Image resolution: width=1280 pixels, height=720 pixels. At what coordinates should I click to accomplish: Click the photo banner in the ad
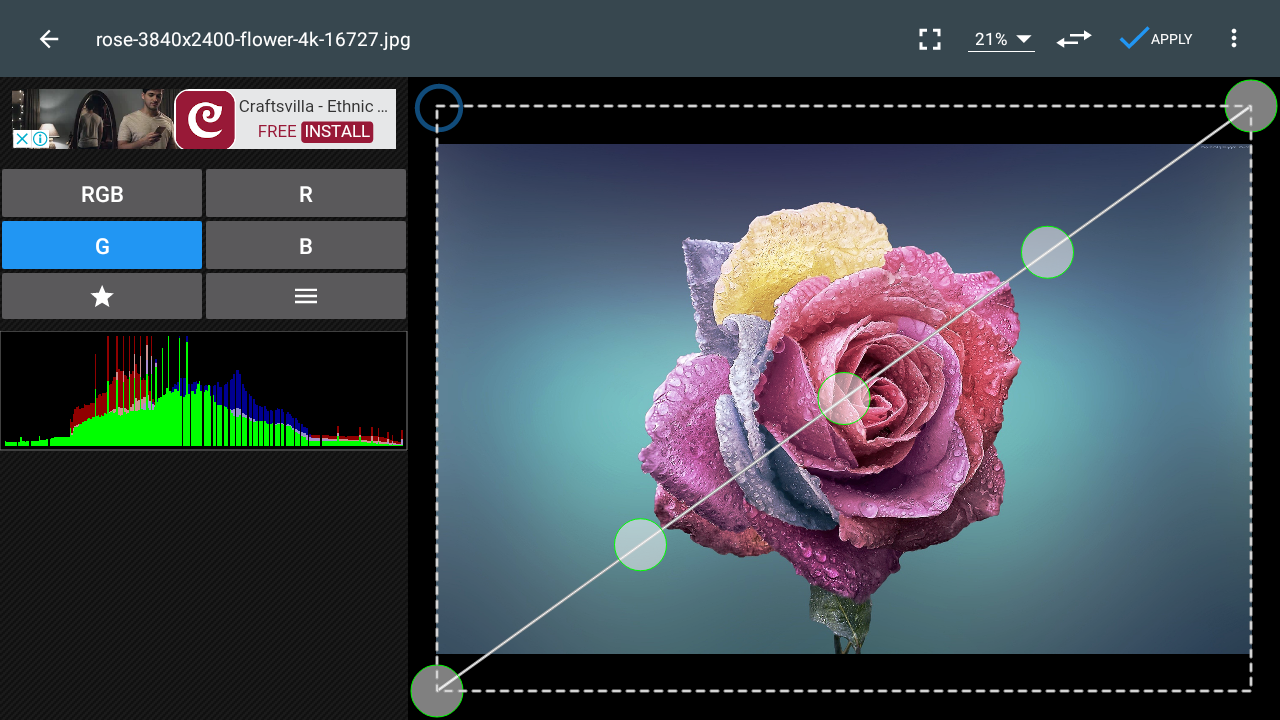[93, 119]
